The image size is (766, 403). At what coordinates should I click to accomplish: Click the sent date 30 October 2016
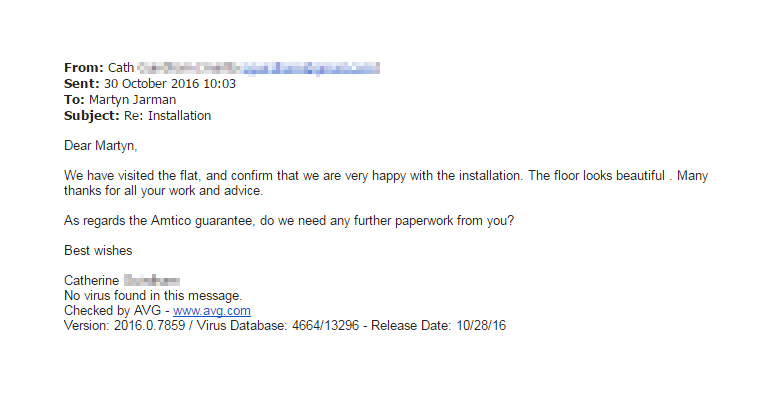point(147,84)
